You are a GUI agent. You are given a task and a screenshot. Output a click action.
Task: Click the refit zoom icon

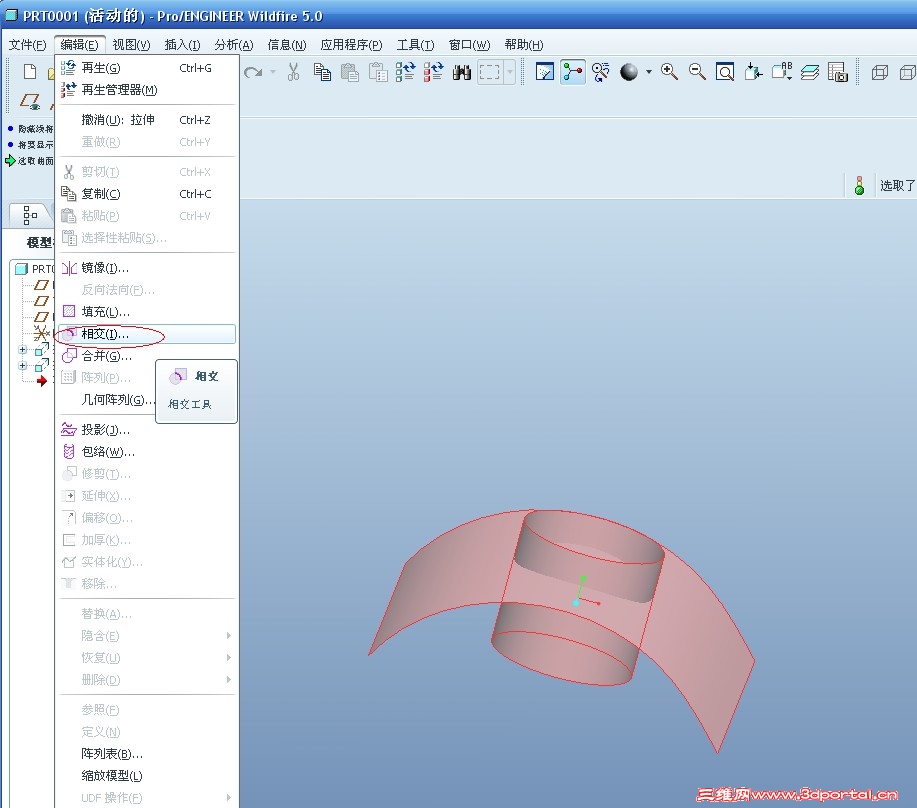point(725,72)
